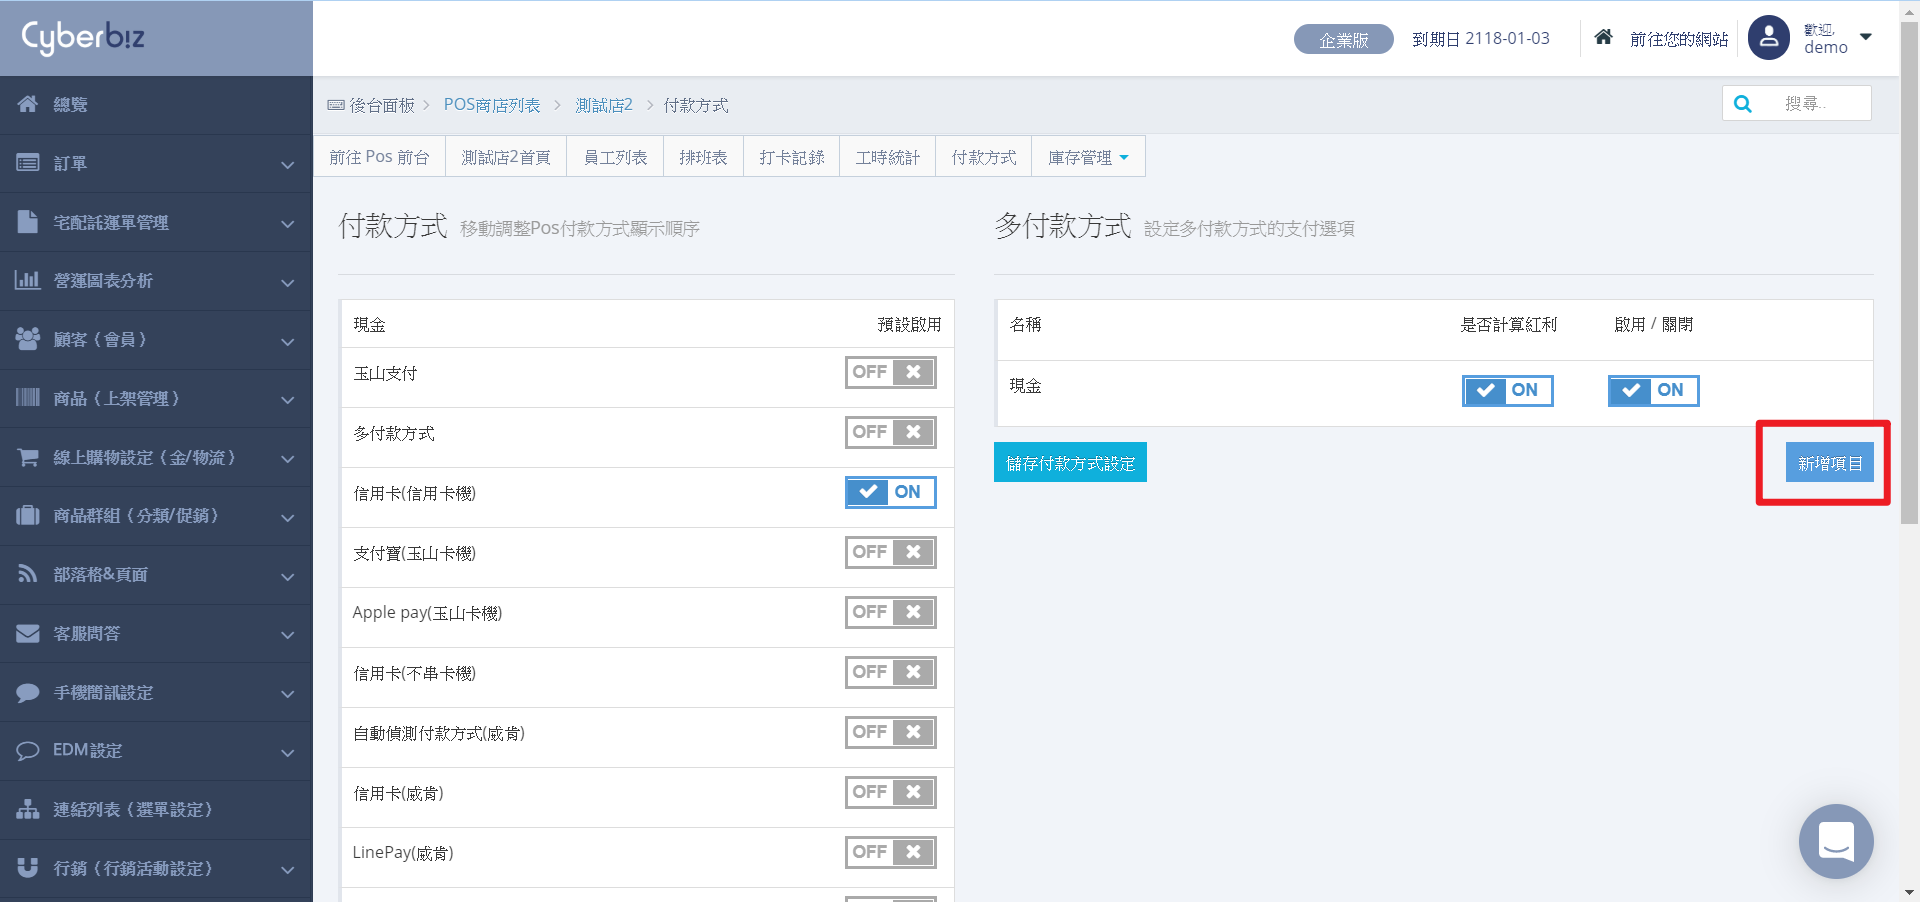The image size is (1920, 902).
Task: Click the 商品群組 suitcase icon
Action: 28,515
